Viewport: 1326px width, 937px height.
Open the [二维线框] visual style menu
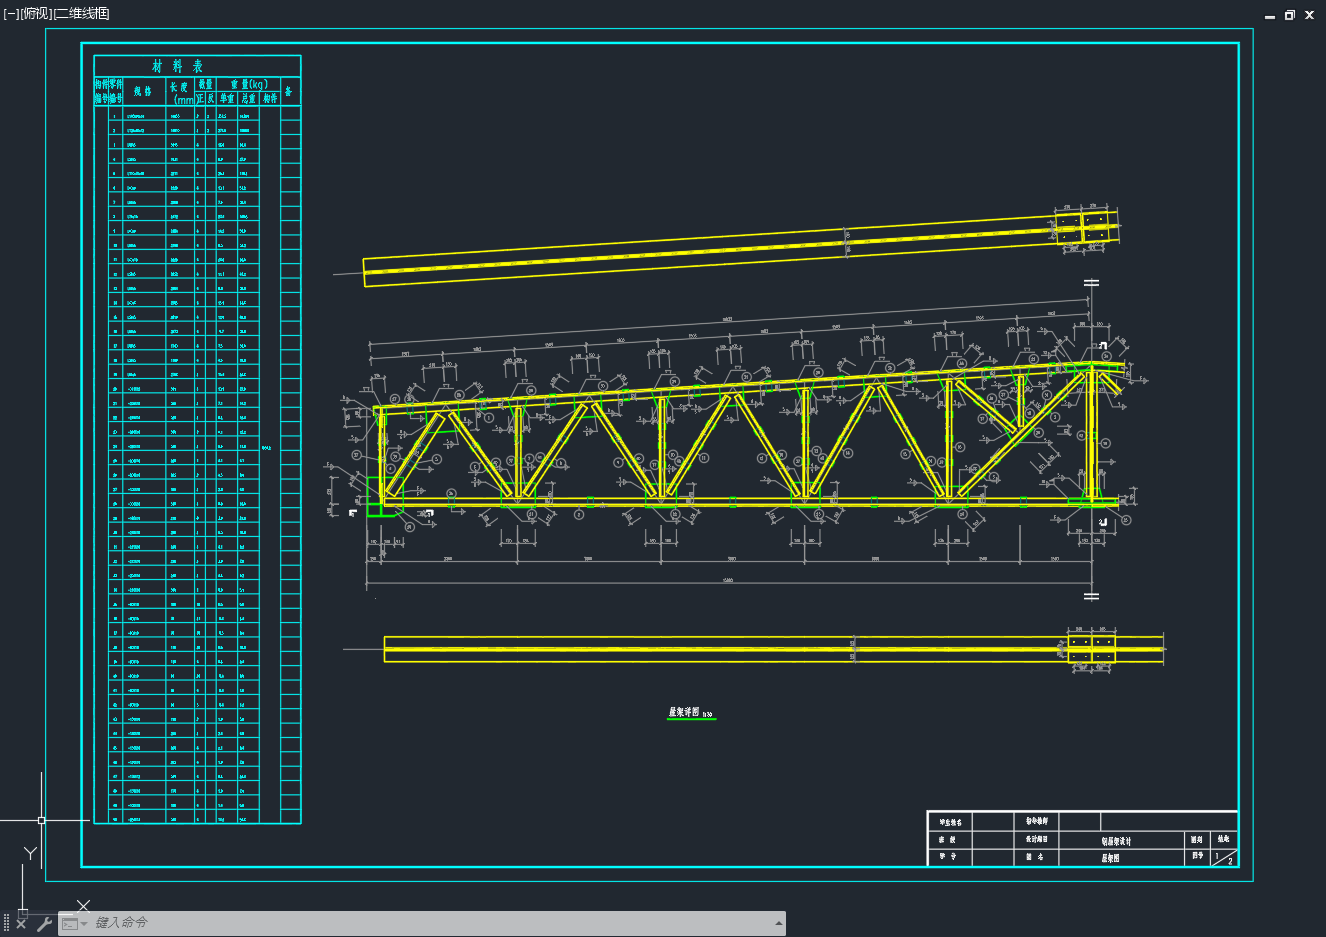81,13
